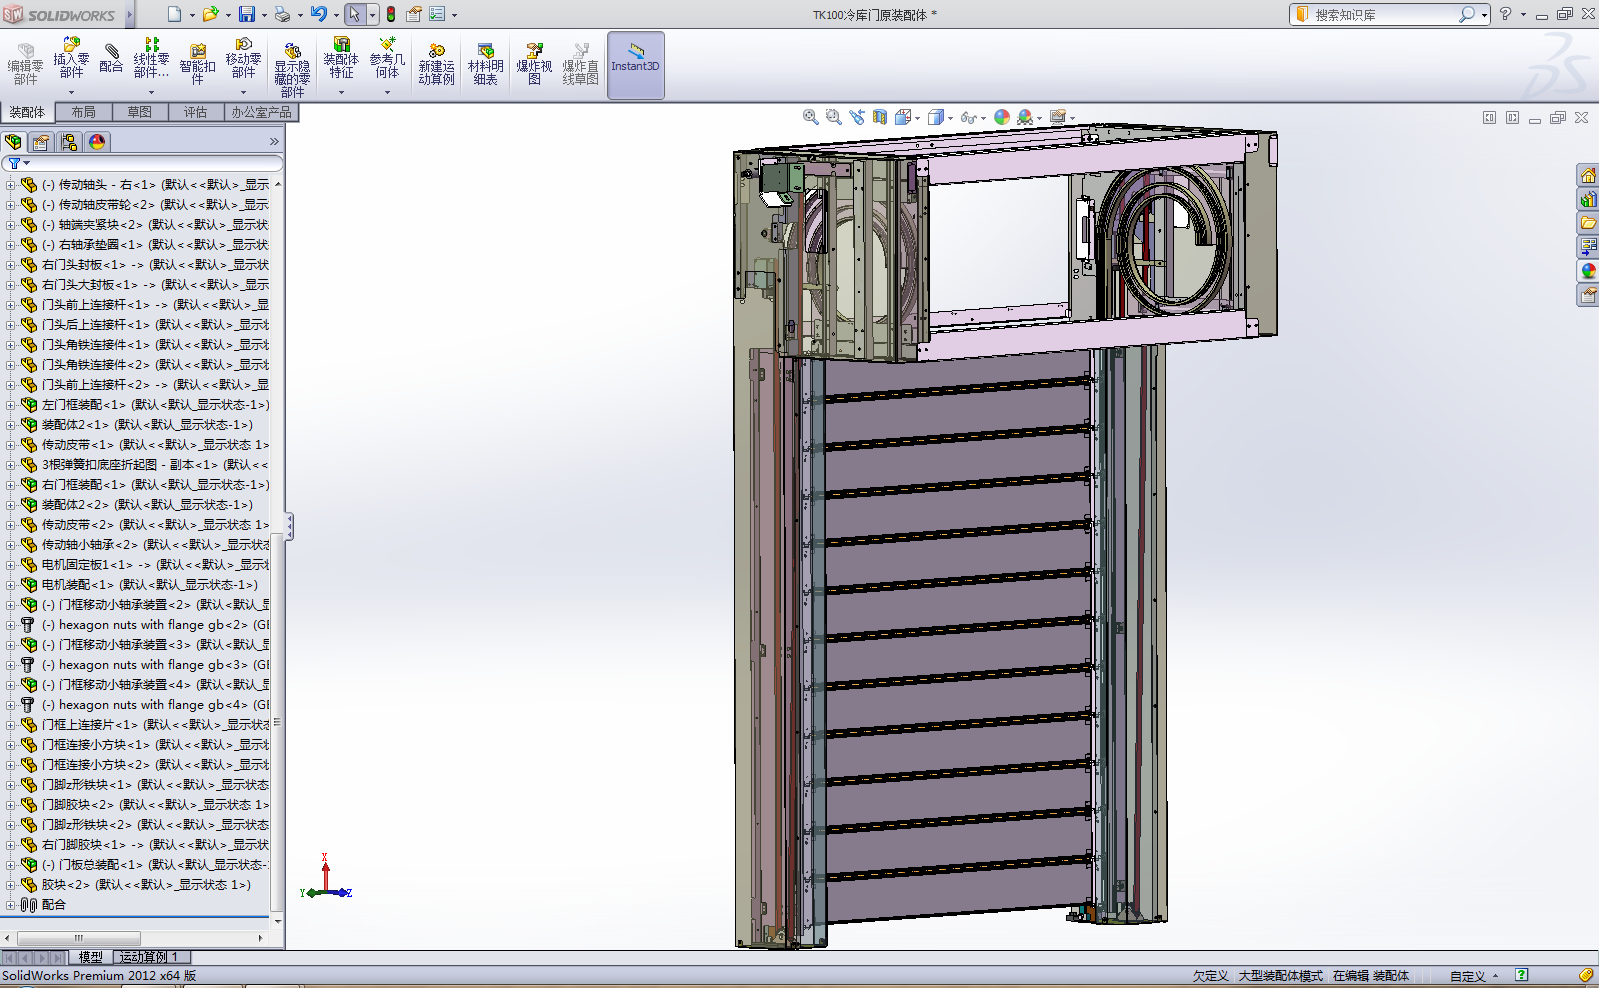The width and height of the screenshot is (1599, 988).
Task: Click the Bill of Materials (材料明细表) icon
Action: click(x=485, y=64)
